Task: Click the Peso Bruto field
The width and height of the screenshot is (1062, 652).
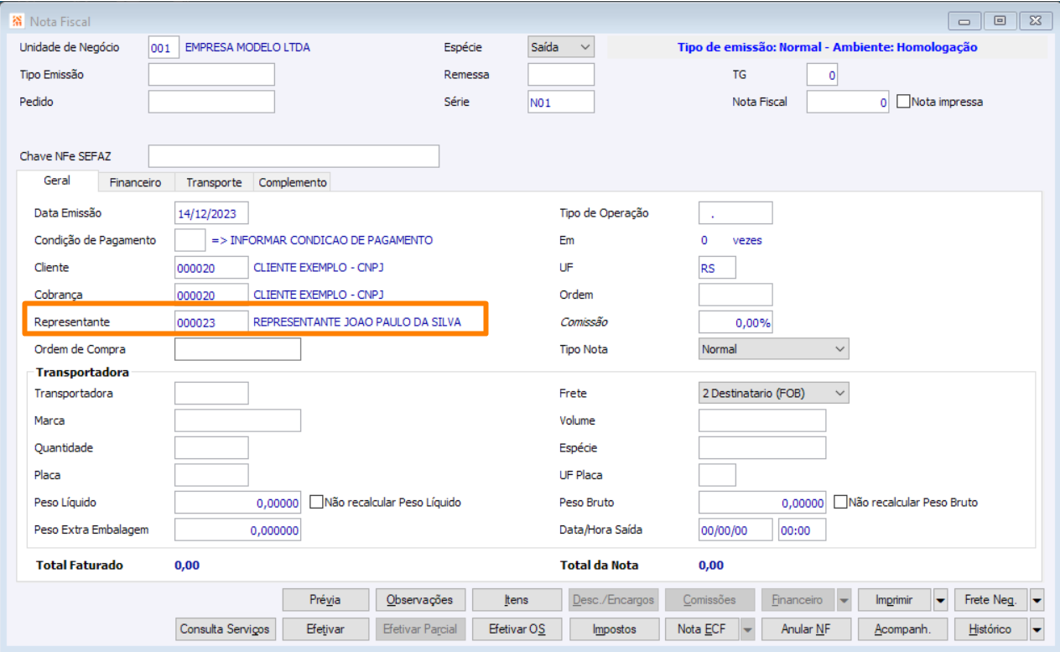Action: pyautogui.click(x=762, y=502)
